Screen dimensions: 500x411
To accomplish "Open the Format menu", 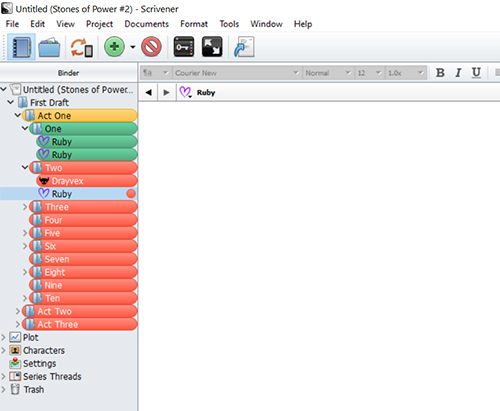I will pos(194,24).
